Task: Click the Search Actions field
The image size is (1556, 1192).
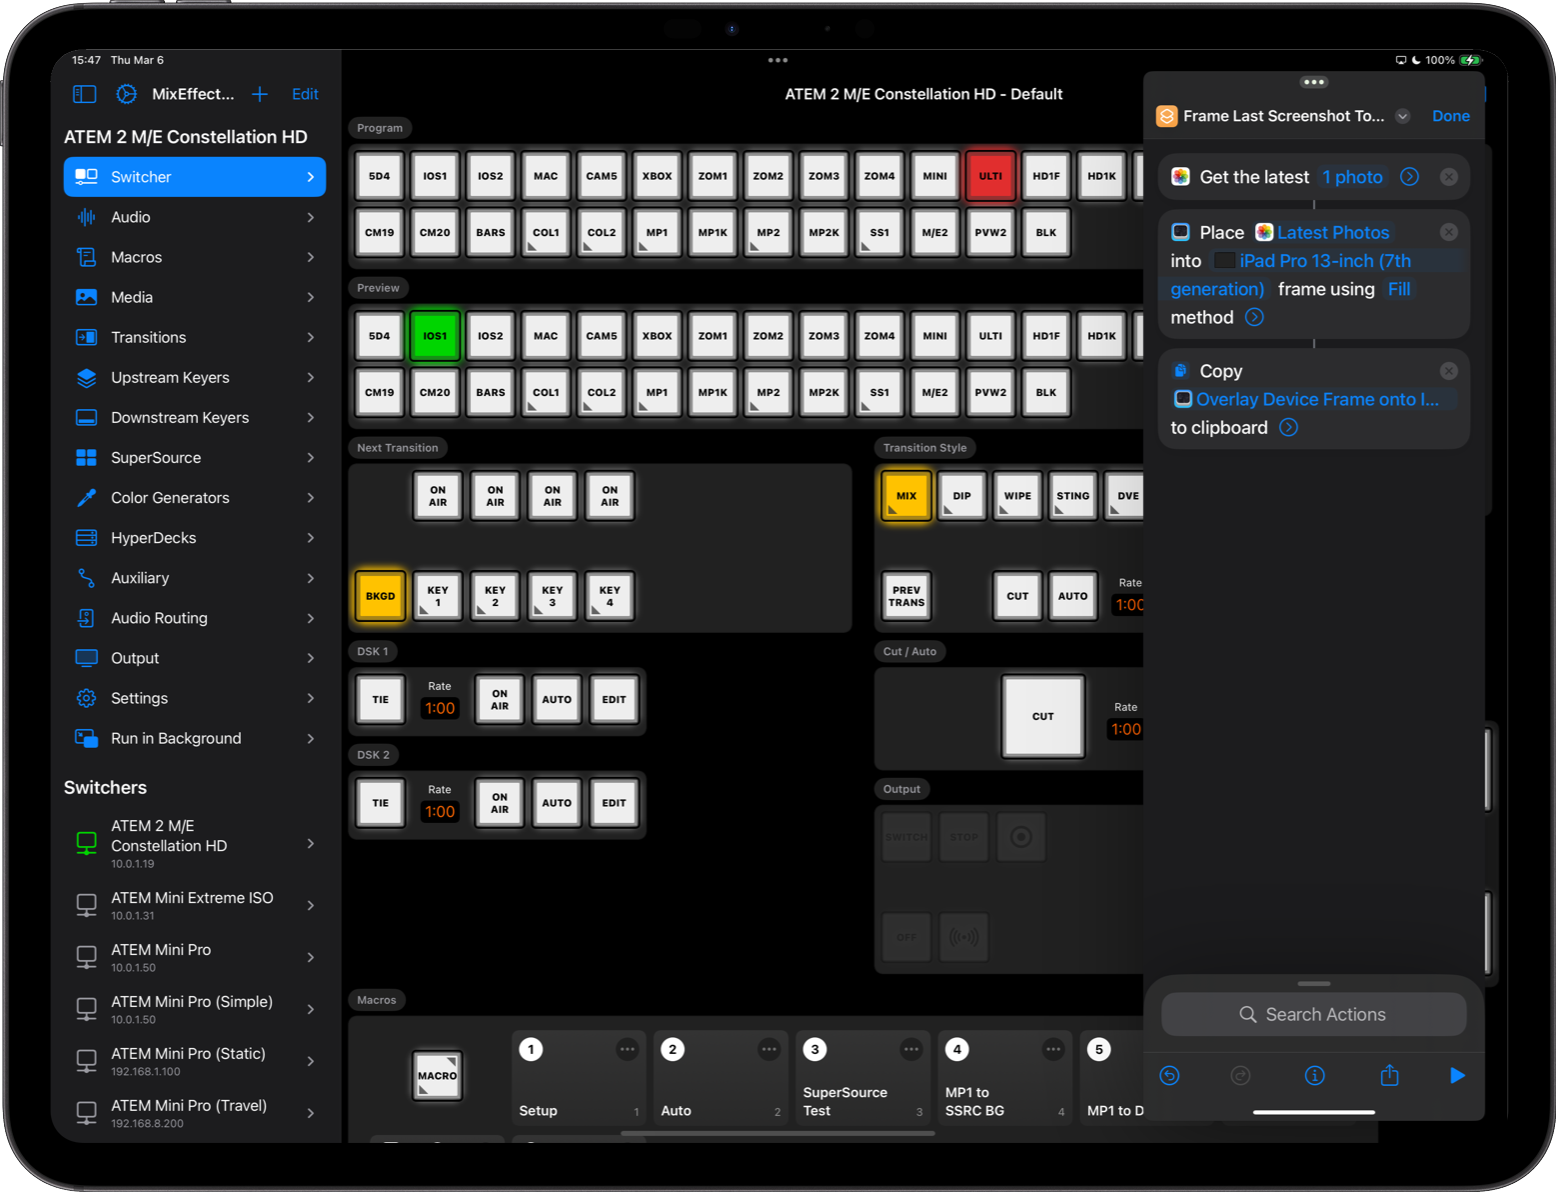Action: 1313,1014
